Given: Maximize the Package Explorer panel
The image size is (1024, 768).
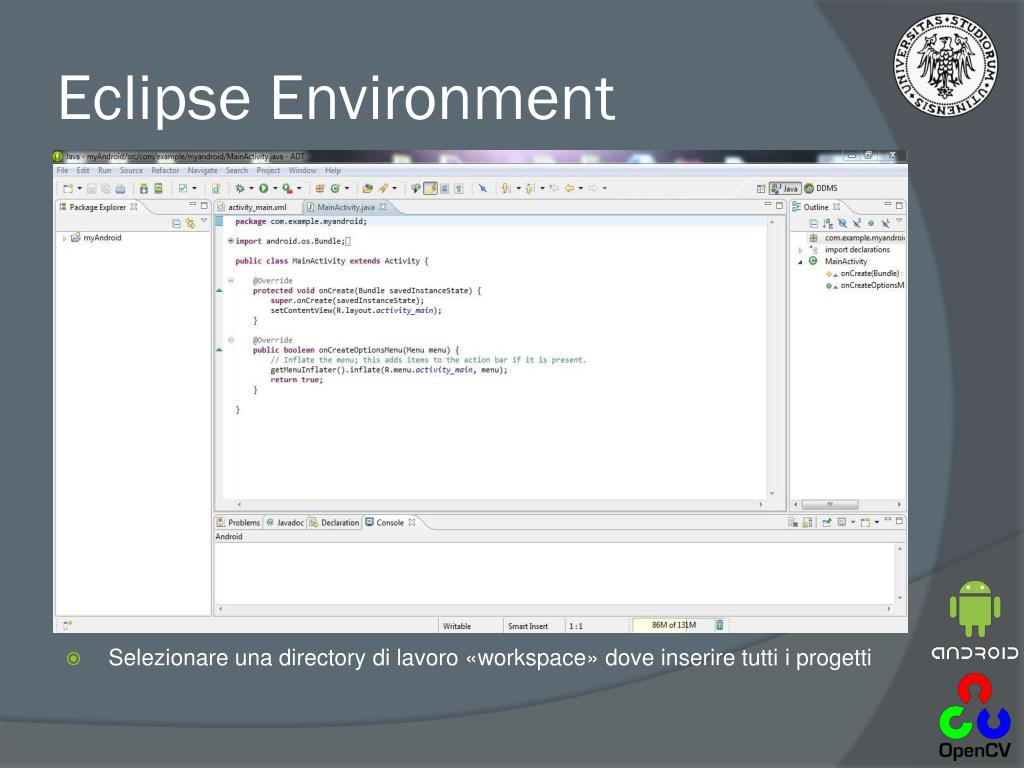Looking at the screenshot, I should coord(204,206).
